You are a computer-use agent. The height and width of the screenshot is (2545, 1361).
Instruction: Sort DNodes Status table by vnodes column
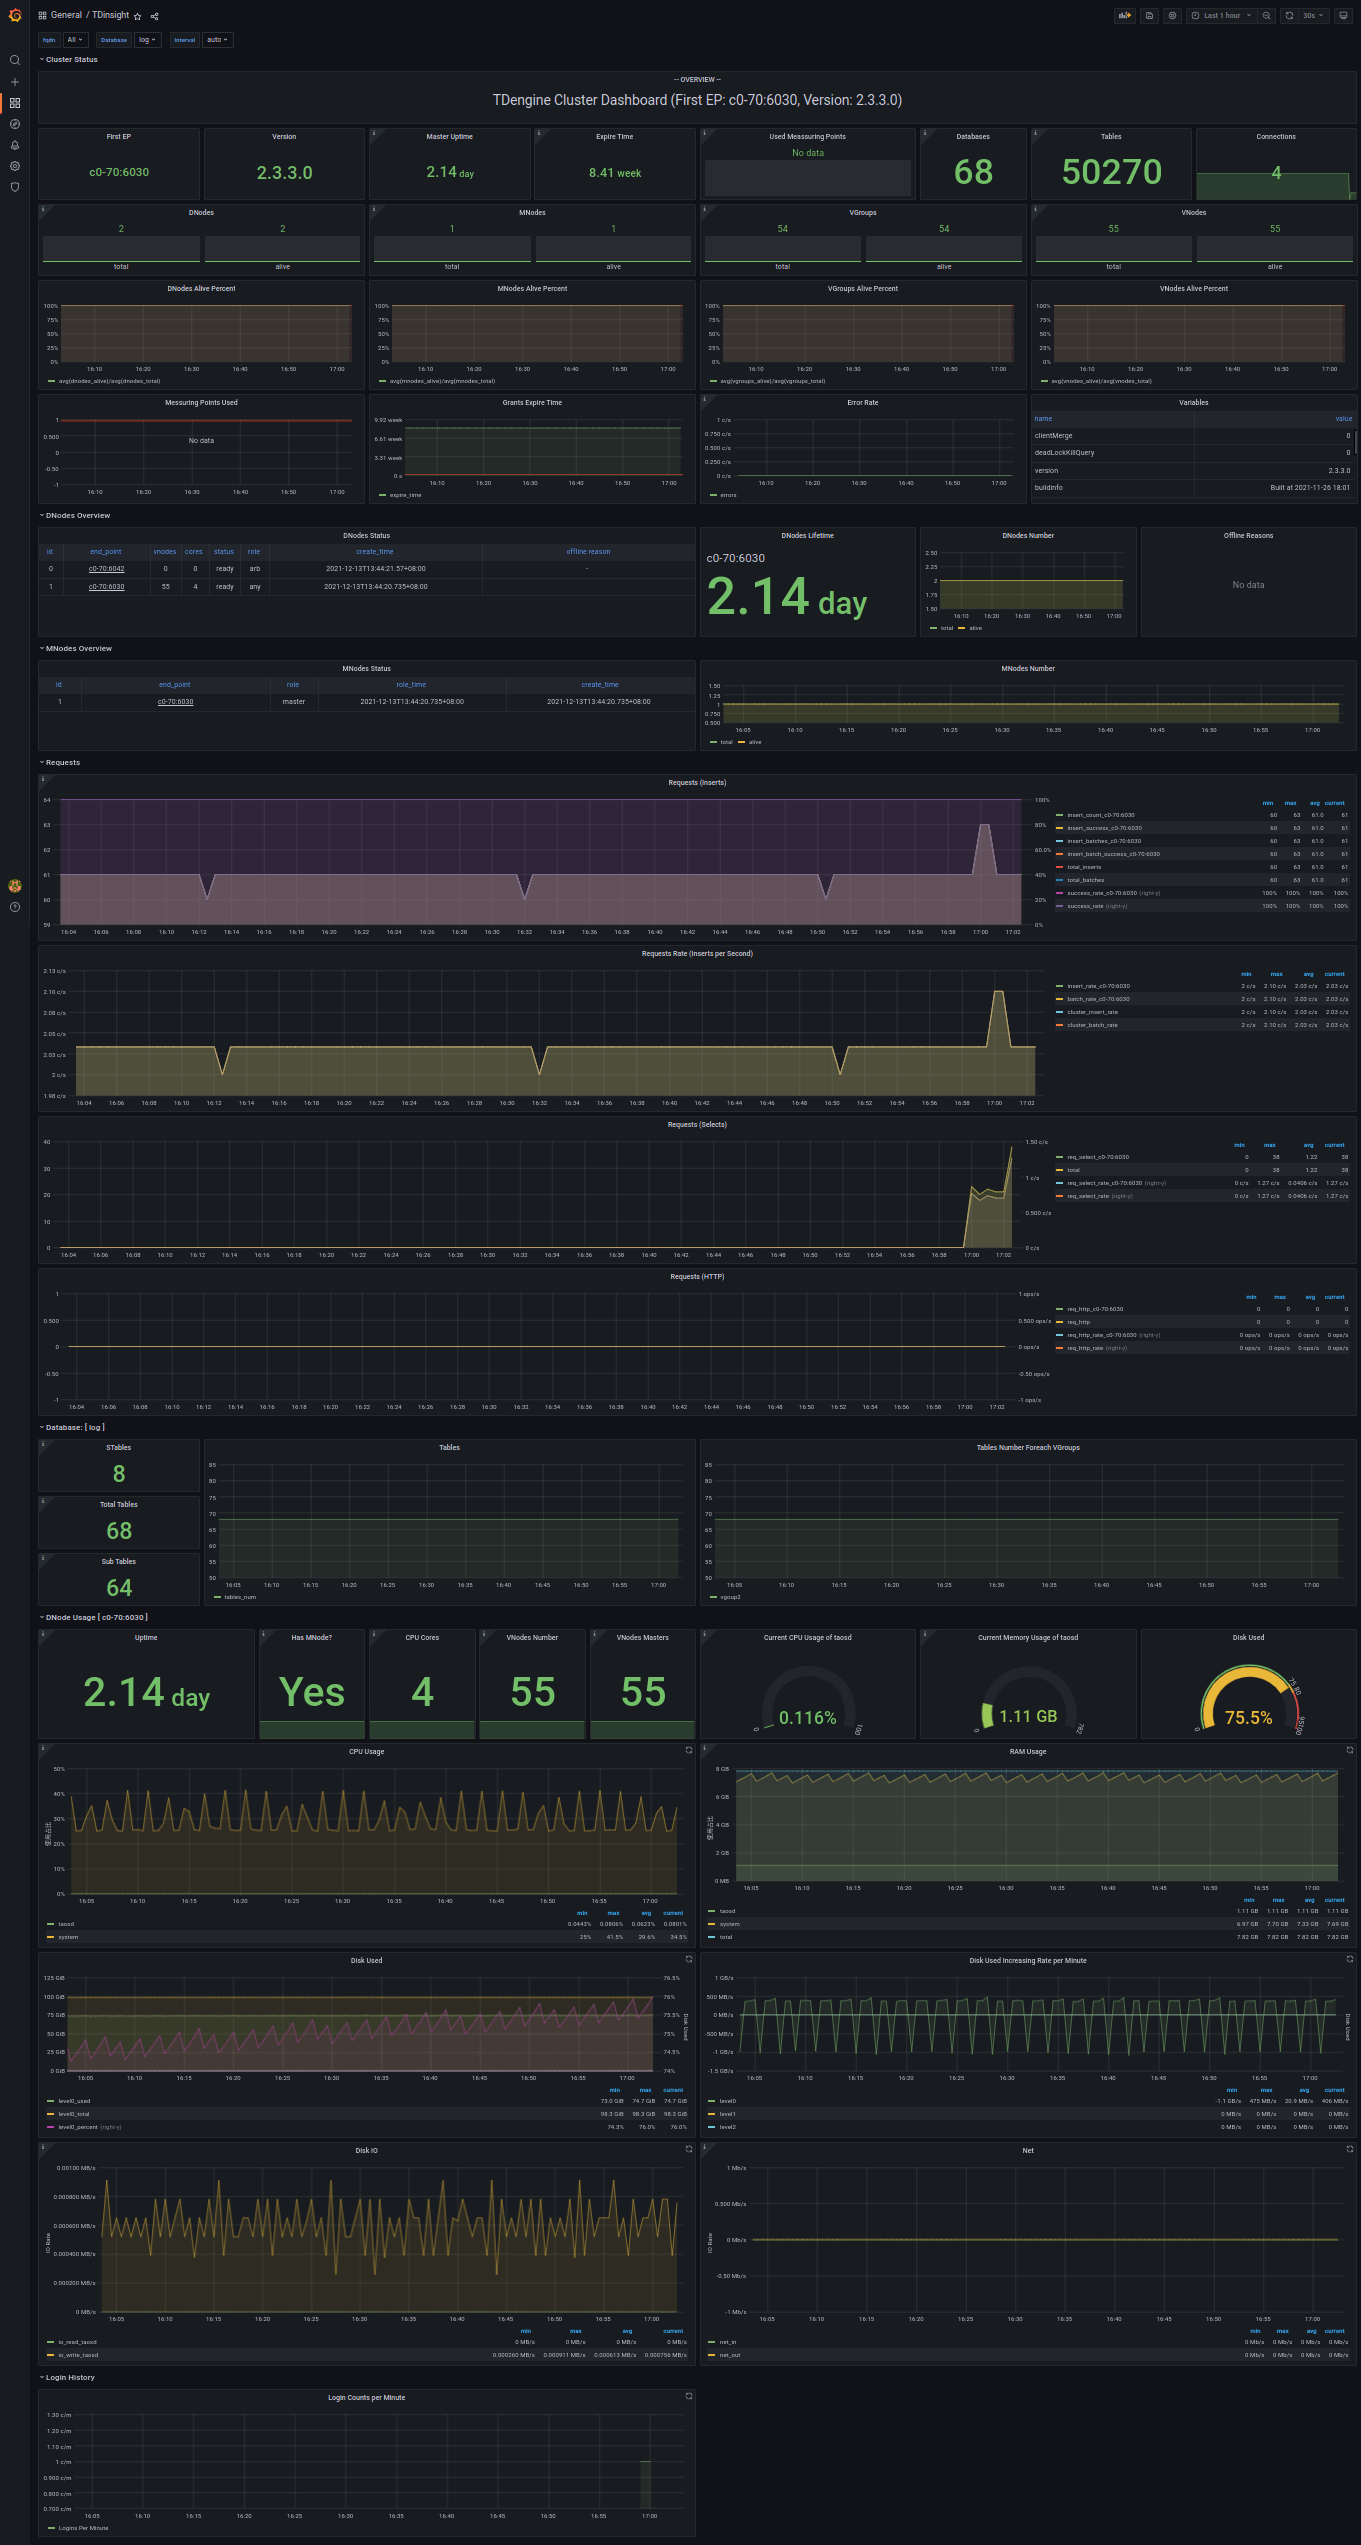(165, 552)
